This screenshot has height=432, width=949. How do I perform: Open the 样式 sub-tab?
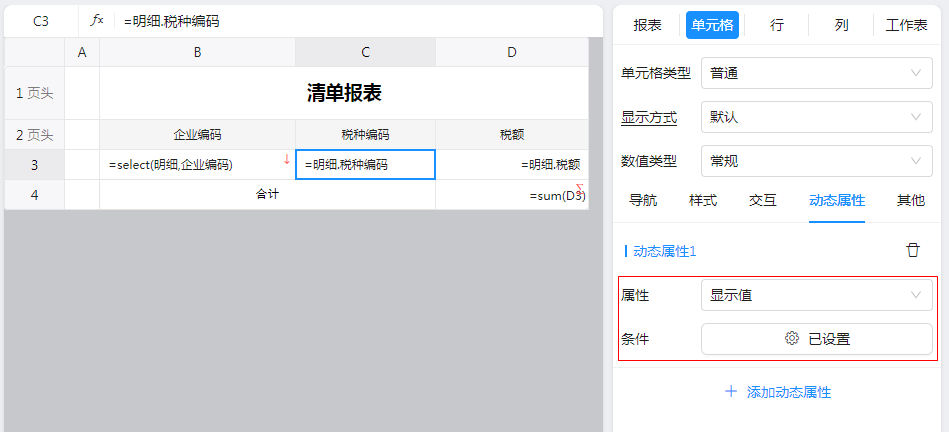click(x=703, y=200)
